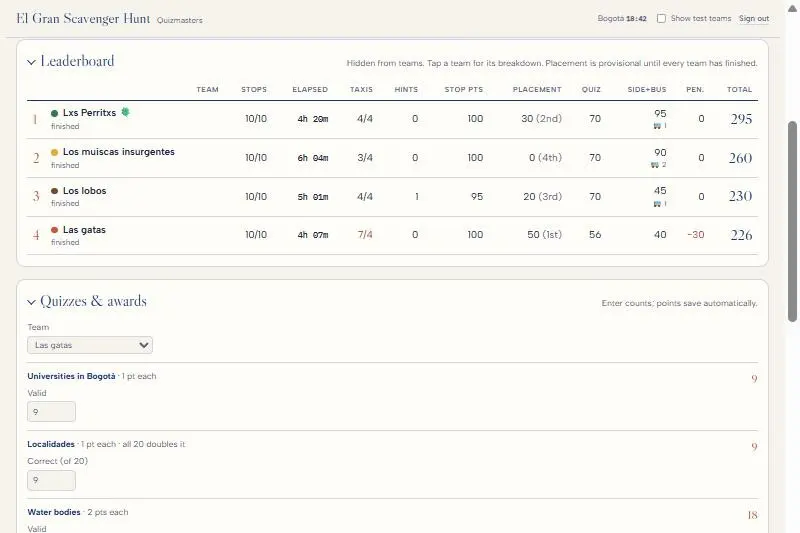This screenshot has height=533, width=800.
Task: Click the Bogotá 18:42 clock text
Action: pyautogui.click(x=622, y=18)
